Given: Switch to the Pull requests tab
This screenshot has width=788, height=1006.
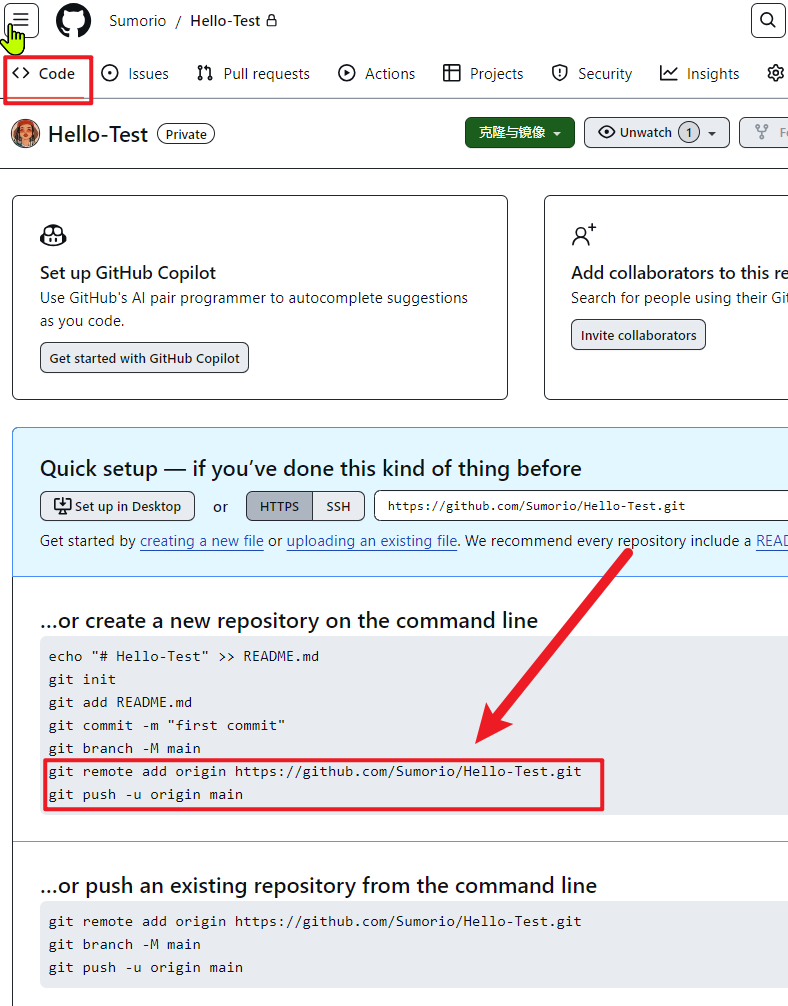Looking at the screenshot, I should (253, 74).
